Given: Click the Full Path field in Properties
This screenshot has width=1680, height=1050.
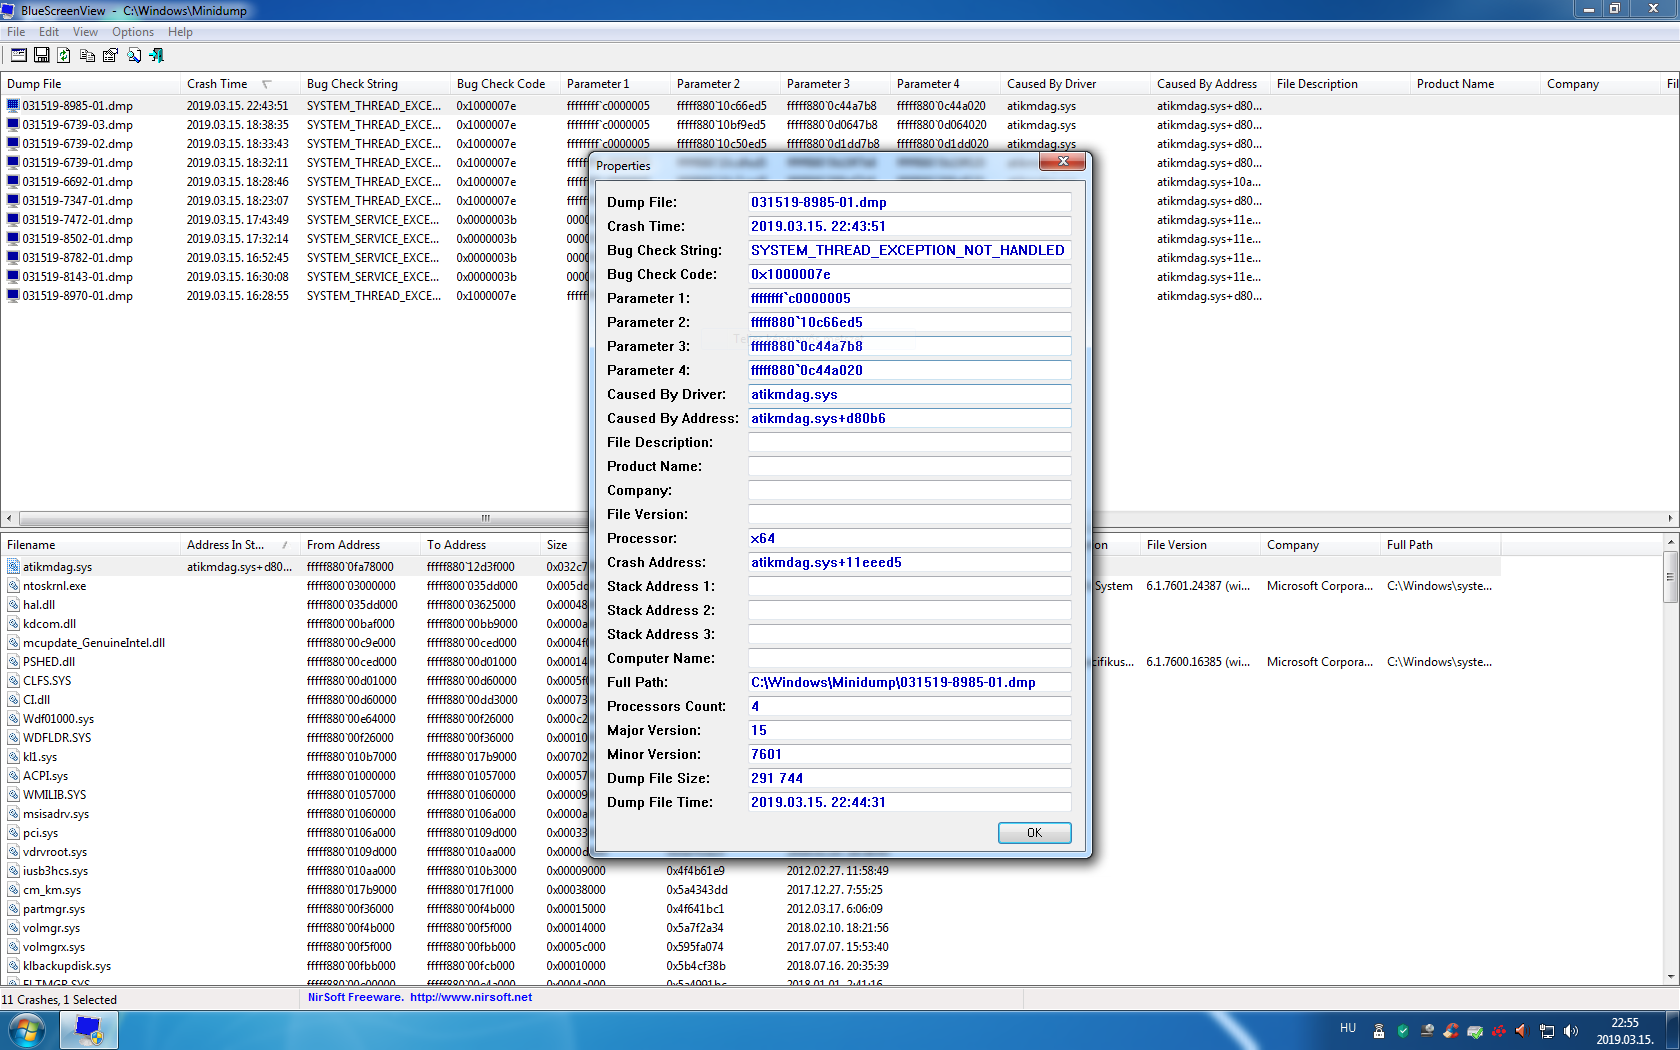Looking at the screenshot, I should click(x=909, y=682).
